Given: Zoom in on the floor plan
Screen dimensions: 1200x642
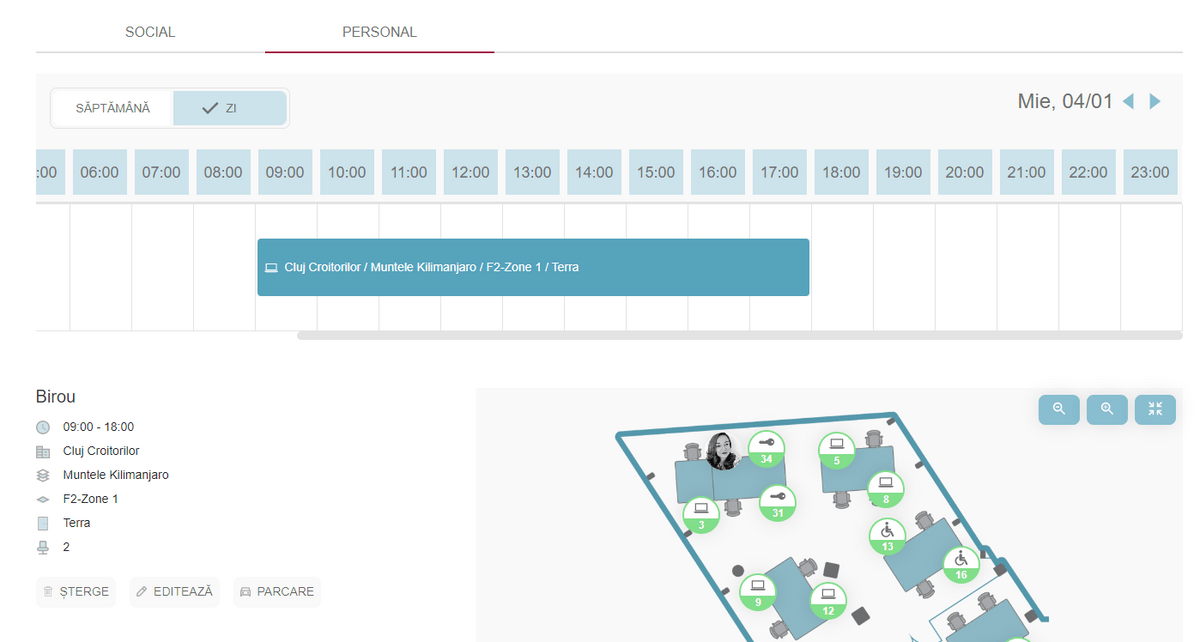Looking at the screenshot, I should coord(1107,409).
